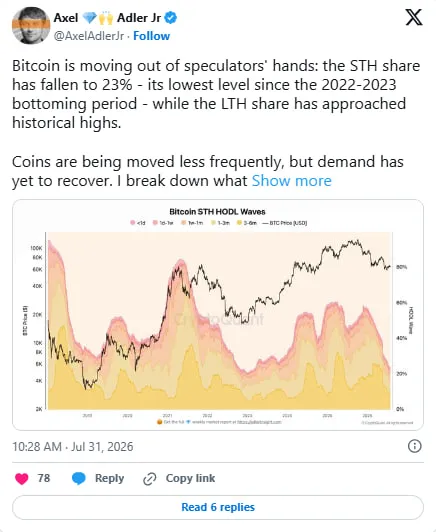This screenshot has width=436, height=532.
Task: Follow Axel Adler Jr
Action: click(x=151, y=36)
